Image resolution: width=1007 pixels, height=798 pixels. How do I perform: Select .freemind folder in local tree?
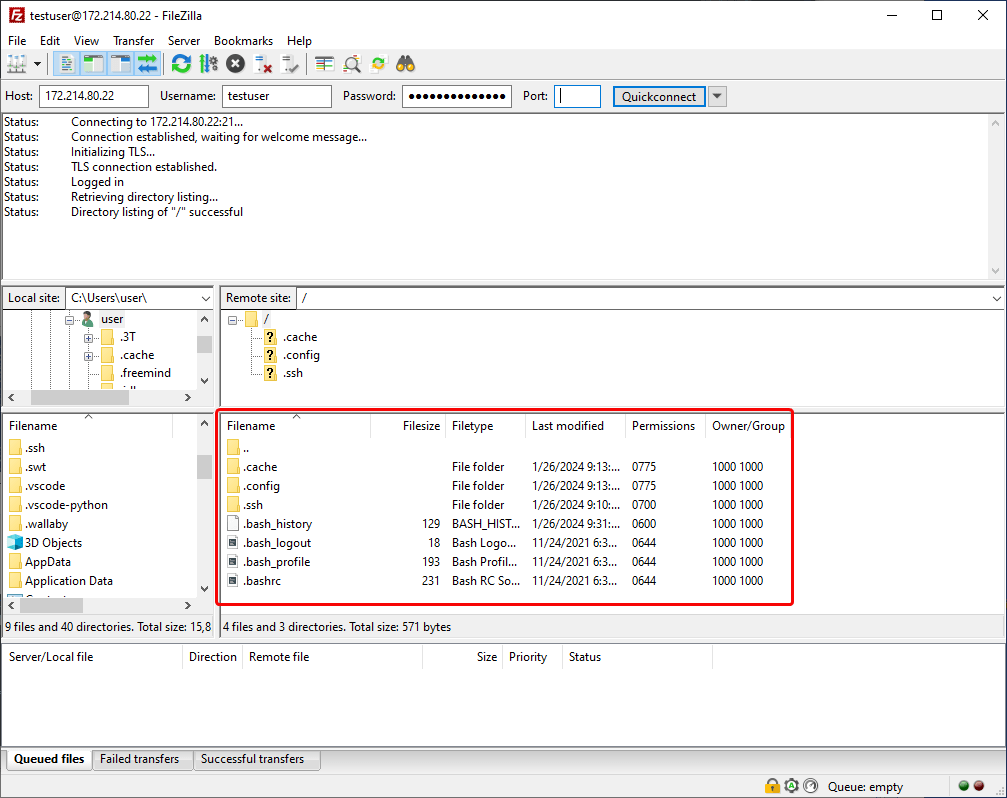tap(145, 373)
